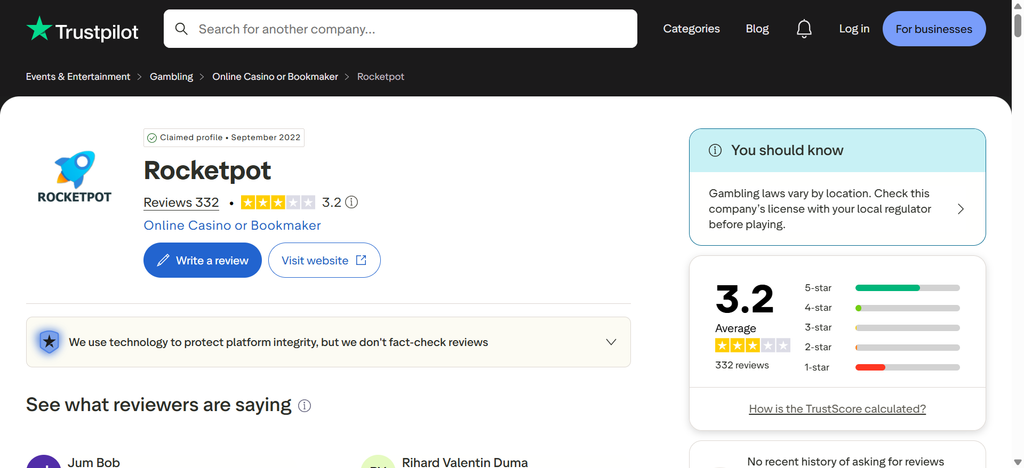Click reviewer name Rihard Valentin Duma
The height and width of the screenshot is (468, 1024).
pos(465,462)
